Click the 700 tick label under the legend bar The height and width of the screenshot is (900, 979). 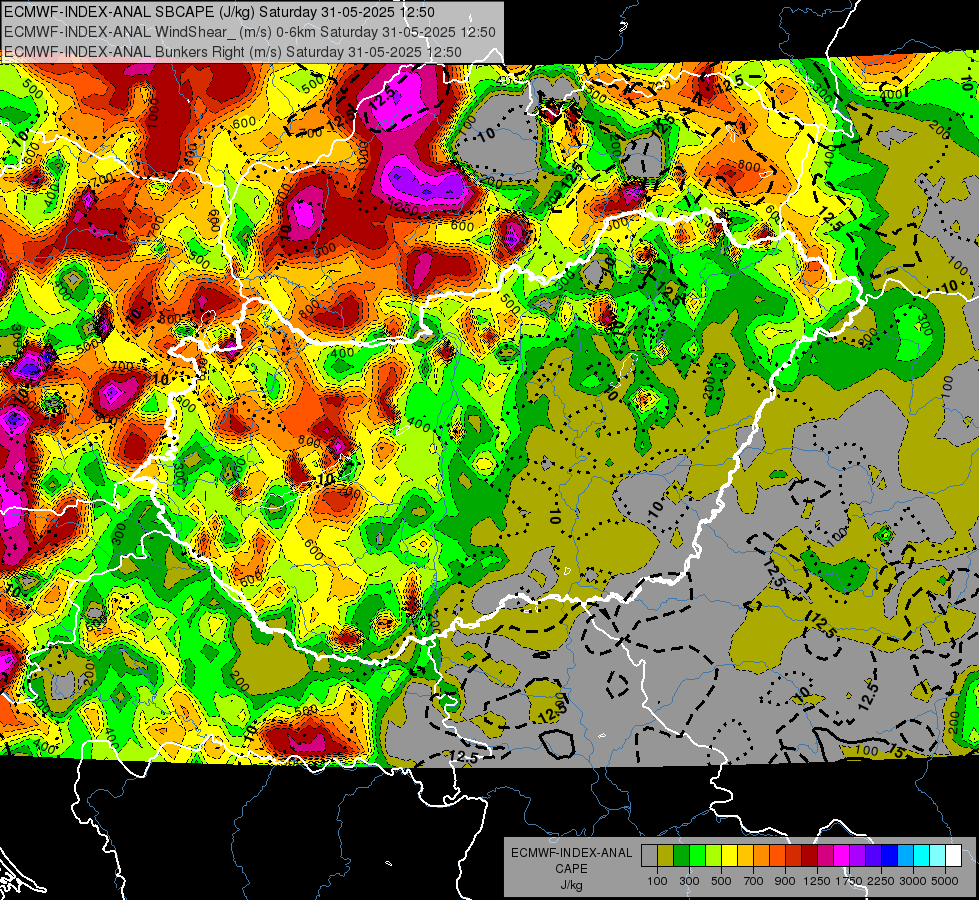pos(754,881)
